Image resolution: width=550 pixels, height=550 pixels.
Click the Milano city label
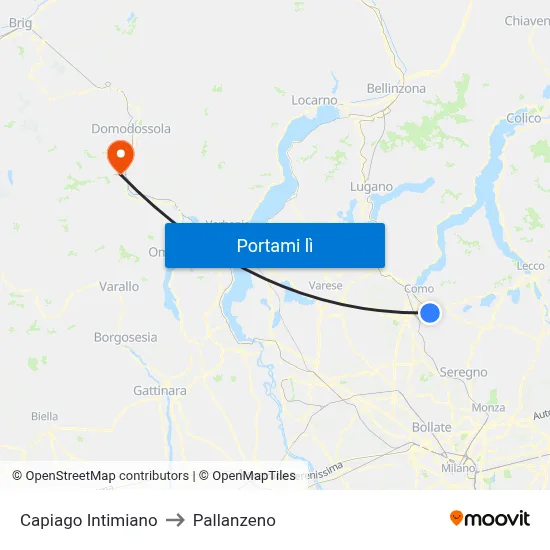(458, 468)
